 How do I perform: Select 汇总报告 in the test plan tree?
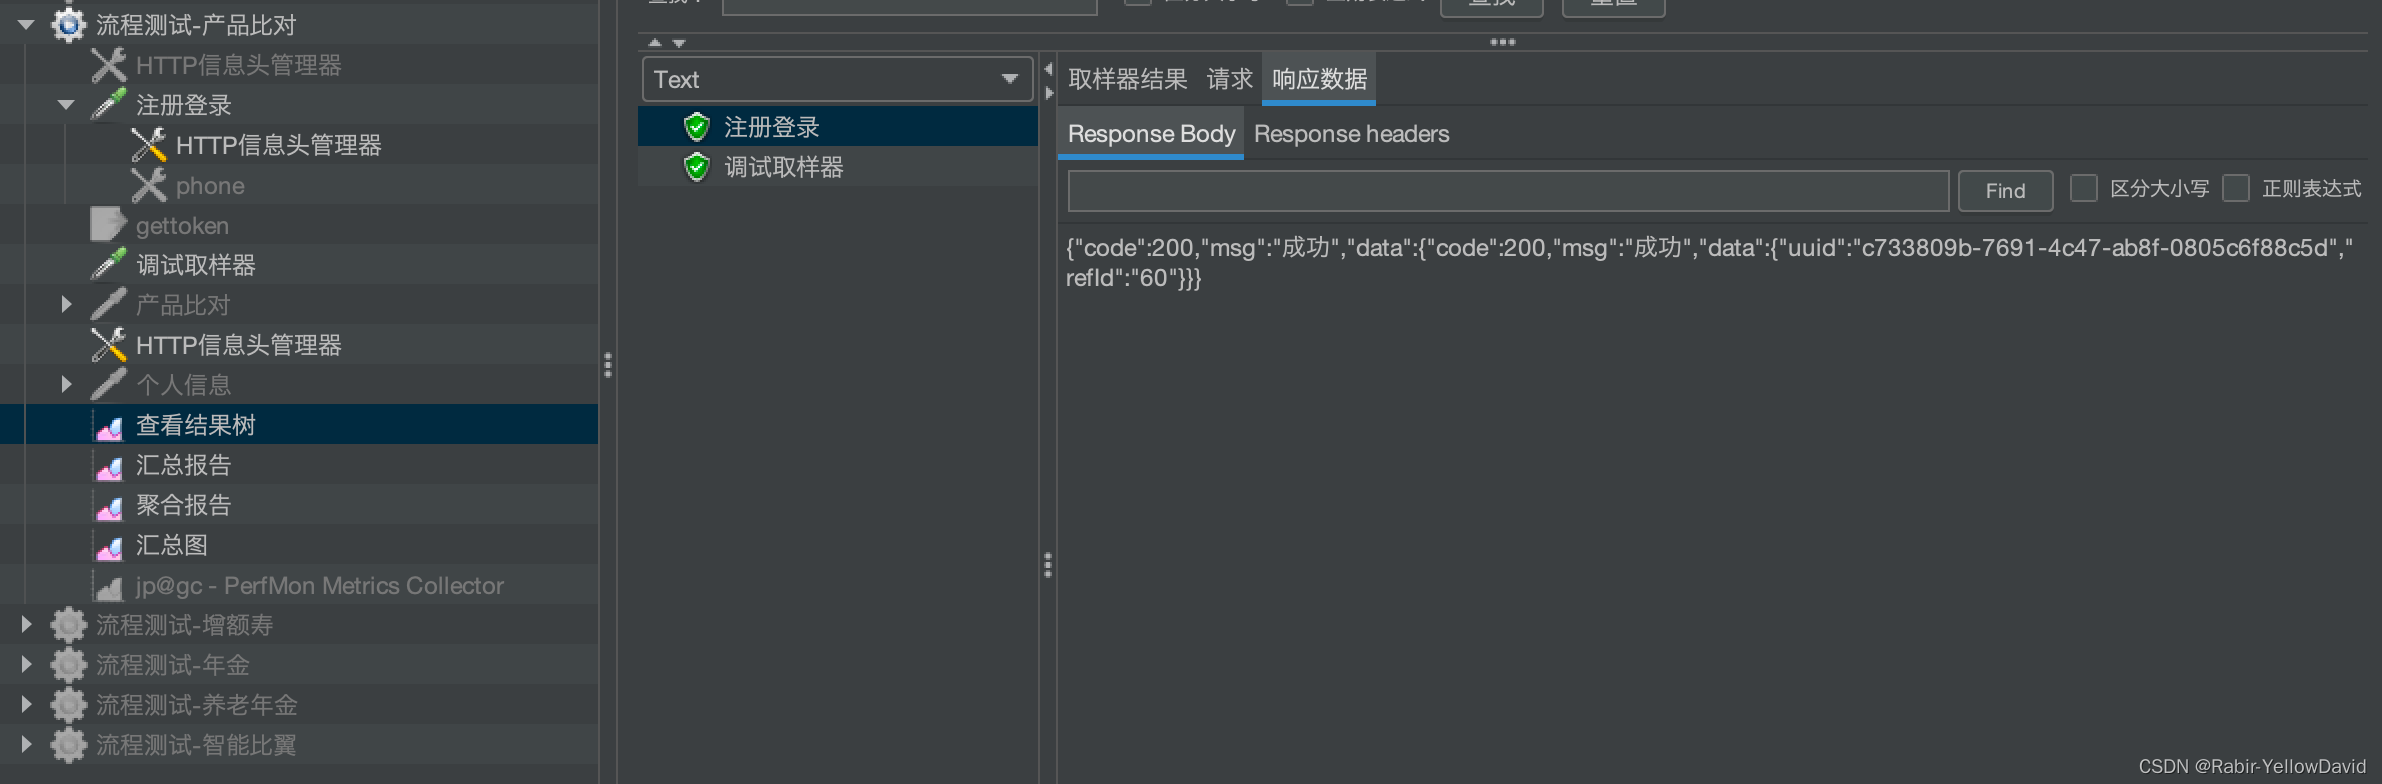[184, 465]
